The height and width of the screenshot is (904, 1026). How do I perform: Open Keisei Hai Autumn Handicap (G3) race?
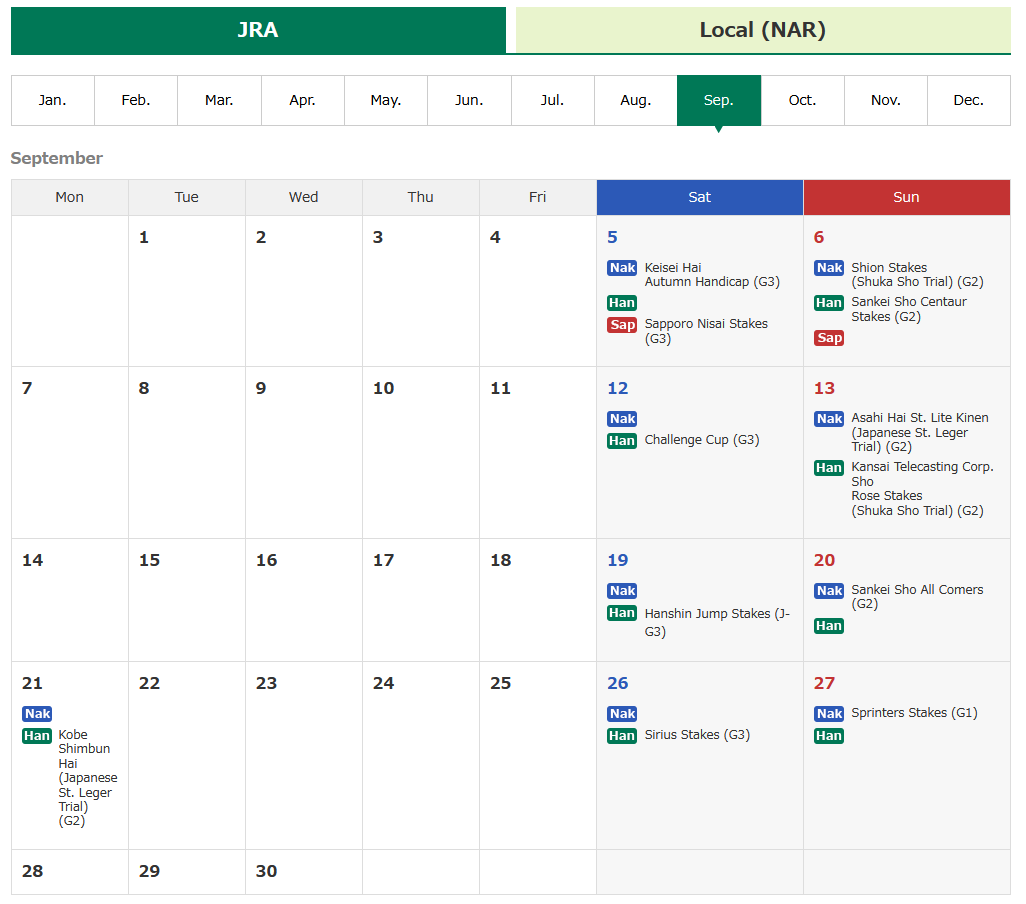click(712, 275)
